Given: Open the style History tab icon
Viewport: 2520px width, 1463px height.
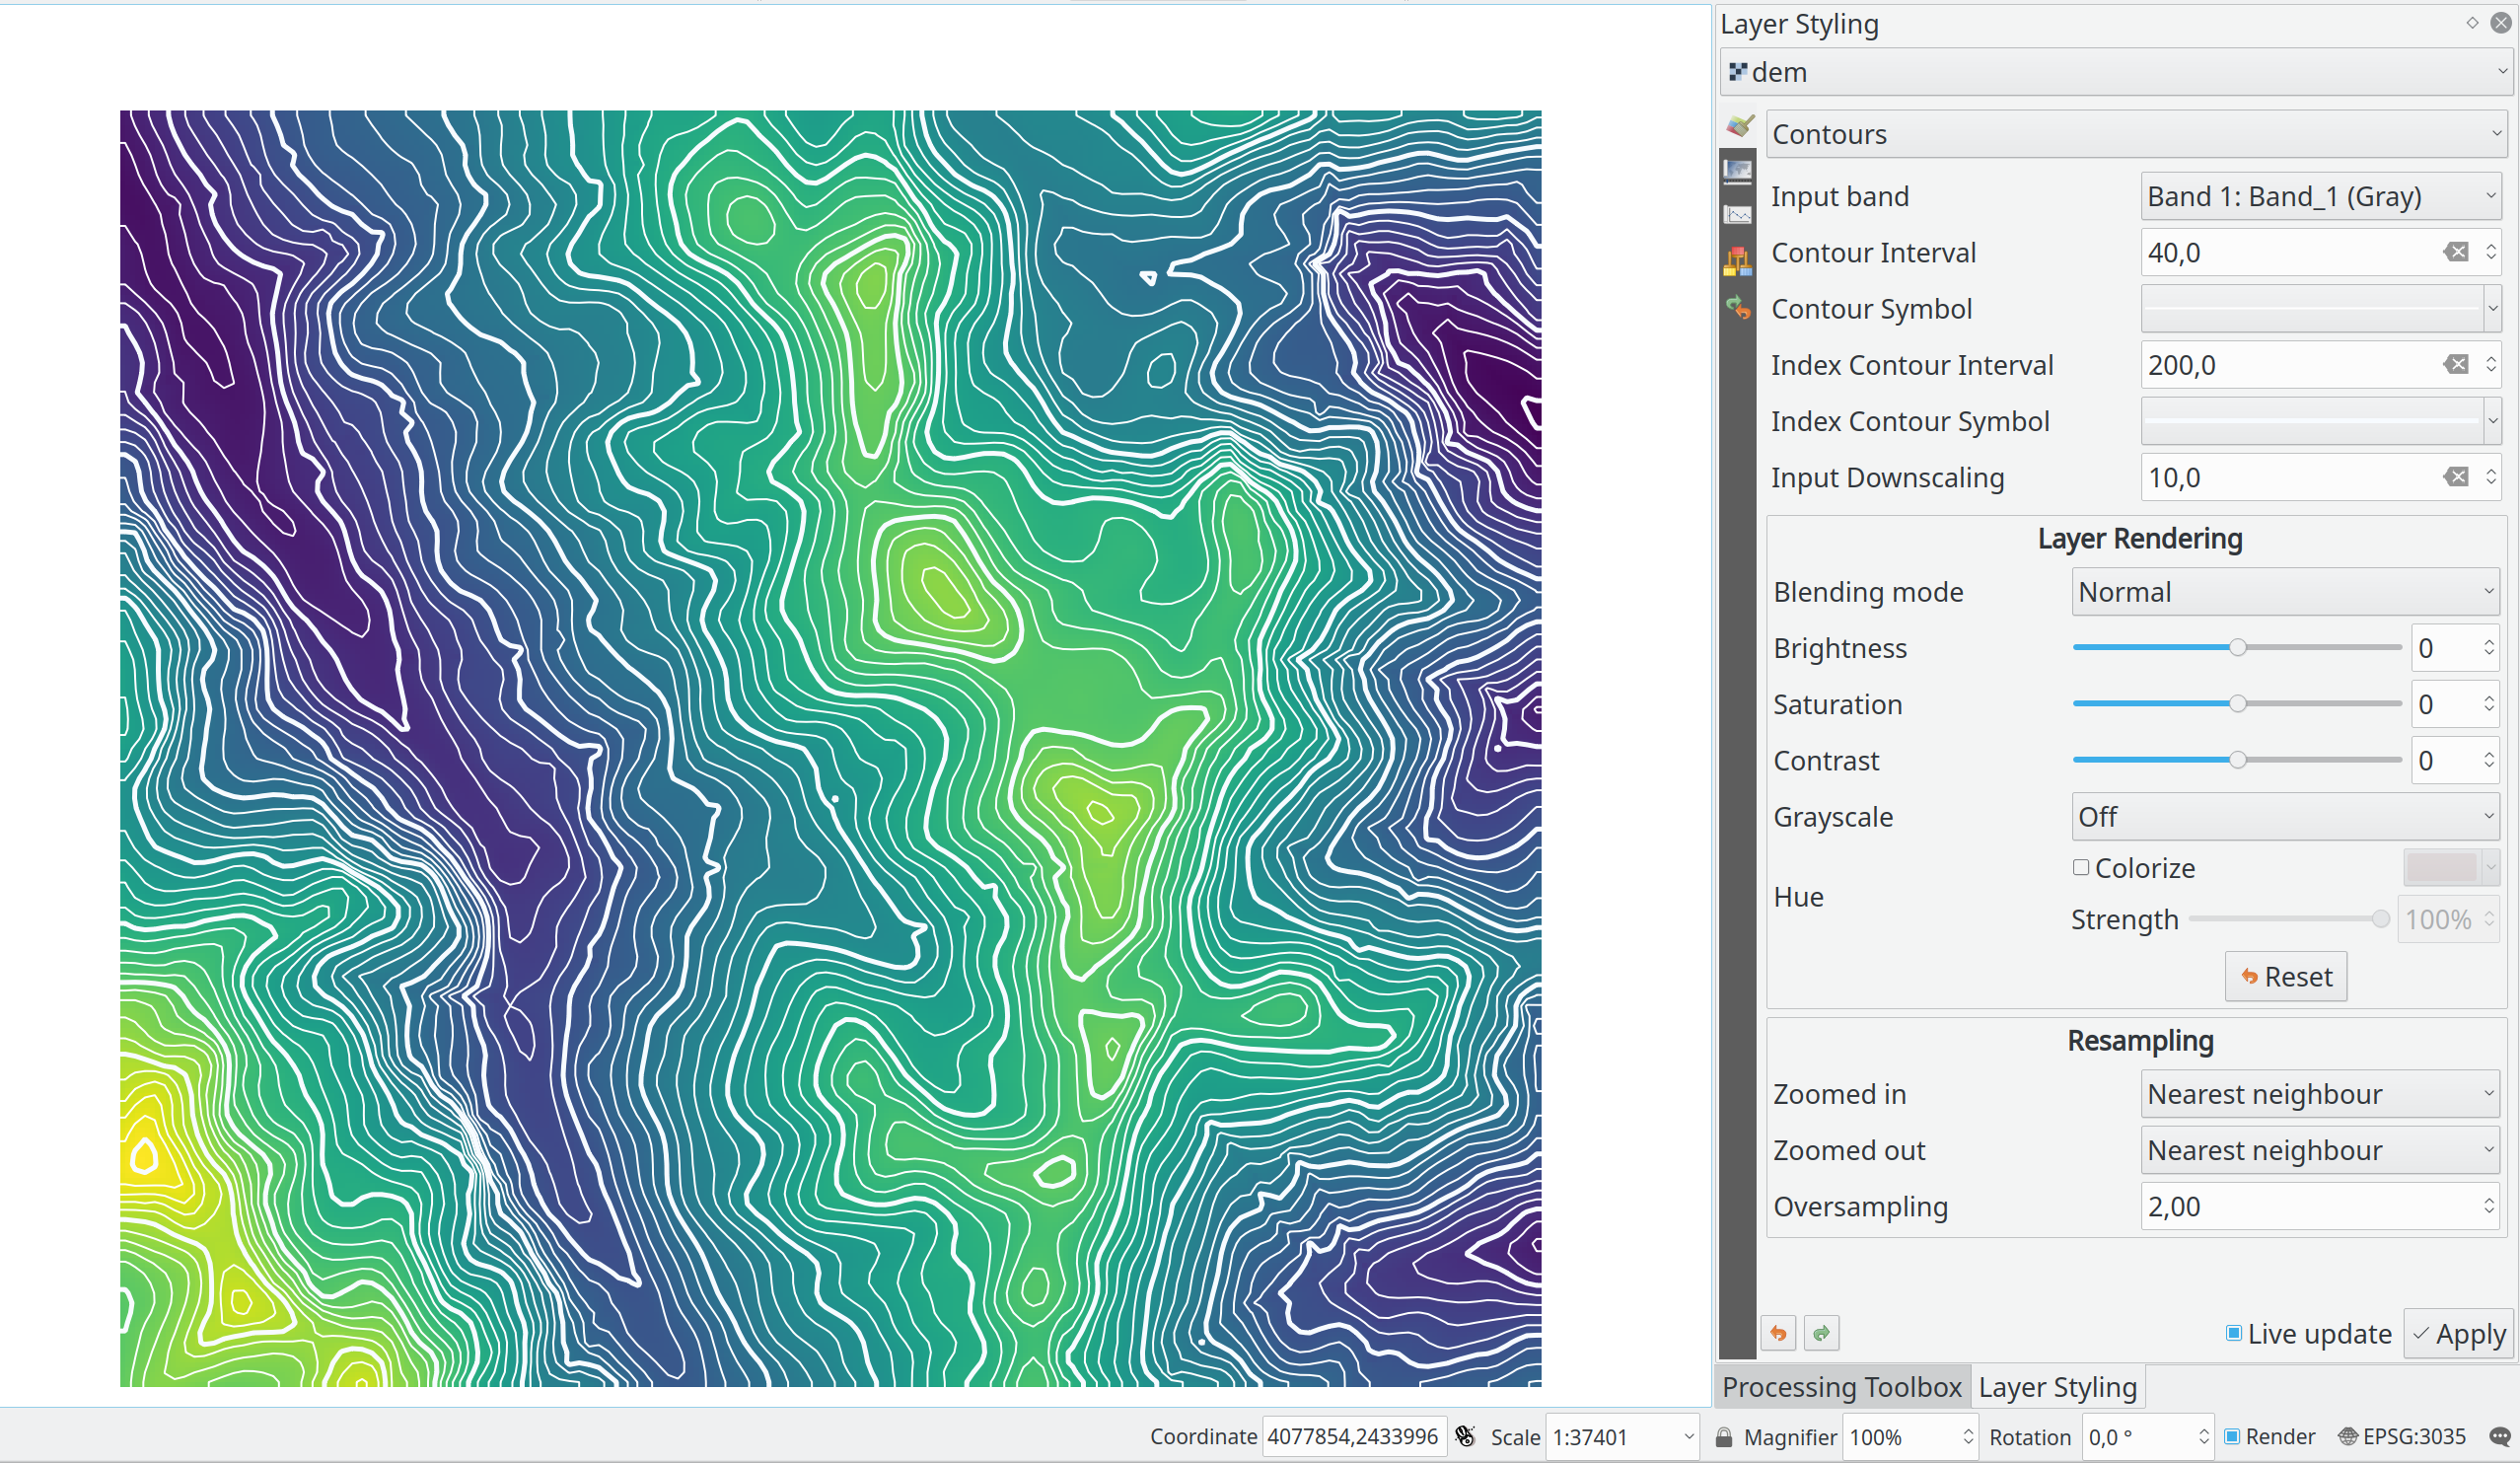Looking at the screenshot, I should tap(1738, 307).
